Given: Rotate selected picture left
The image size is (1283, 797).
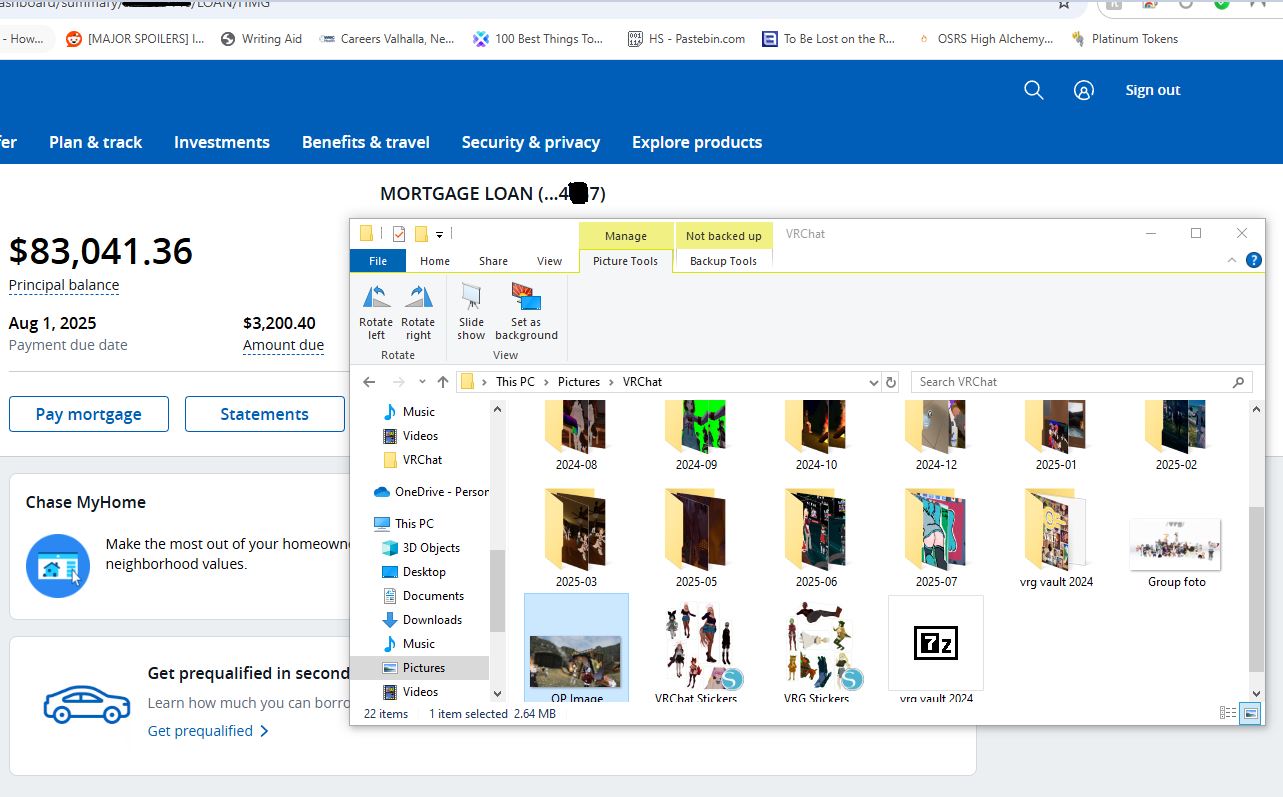Looking at the screenshot, I should (x=376, y=311).
